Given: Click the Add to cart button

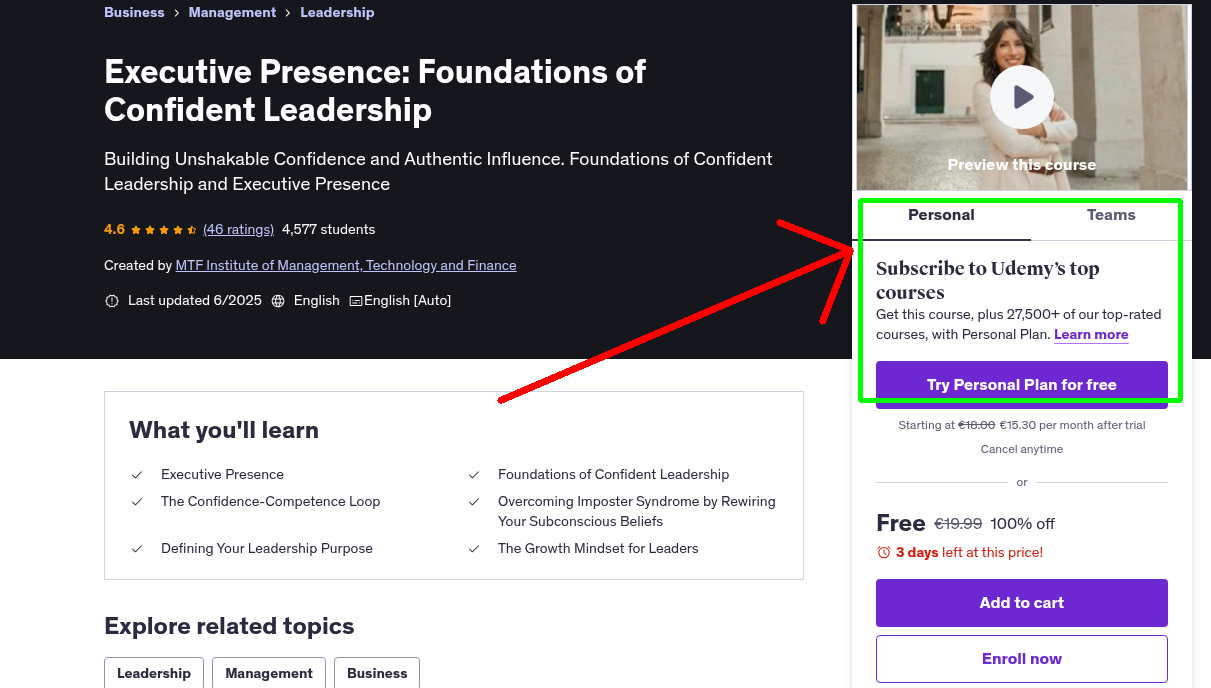Looking at the screenshot, I should coord(1022,603).
